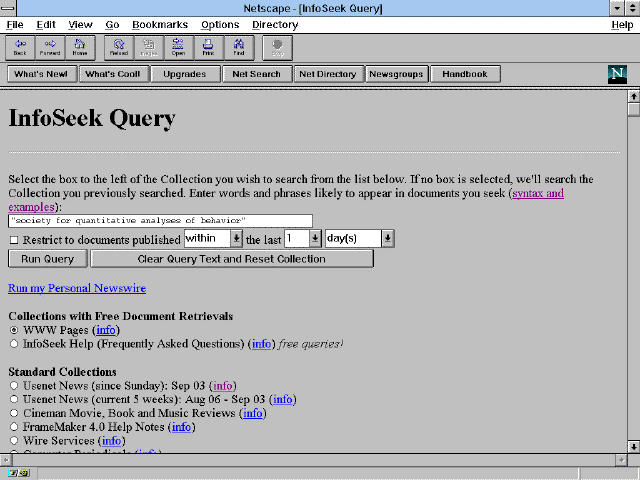This screenshot has width=640, height=480.
Task: Click the Find toolbar icon
Action: point(239,48)
